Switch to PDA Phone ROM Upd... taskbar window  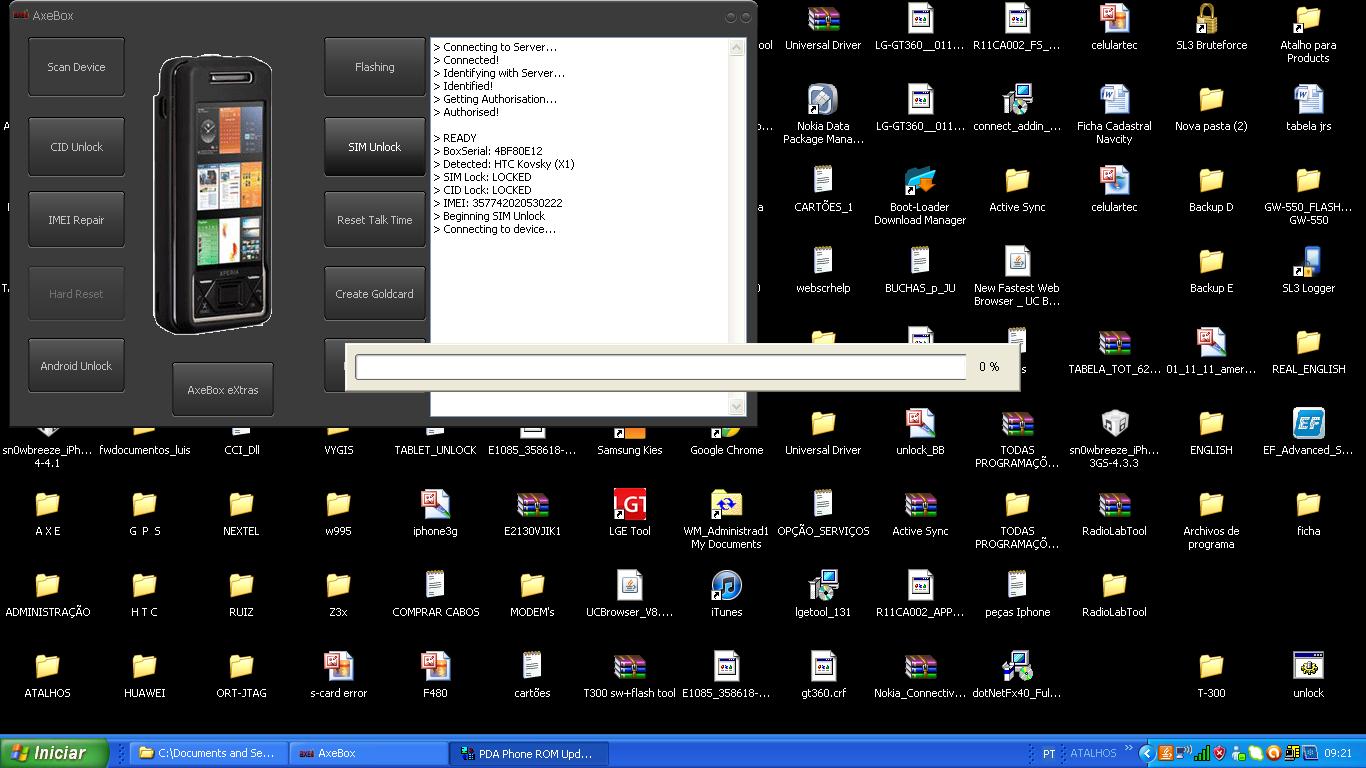(529, 753)
